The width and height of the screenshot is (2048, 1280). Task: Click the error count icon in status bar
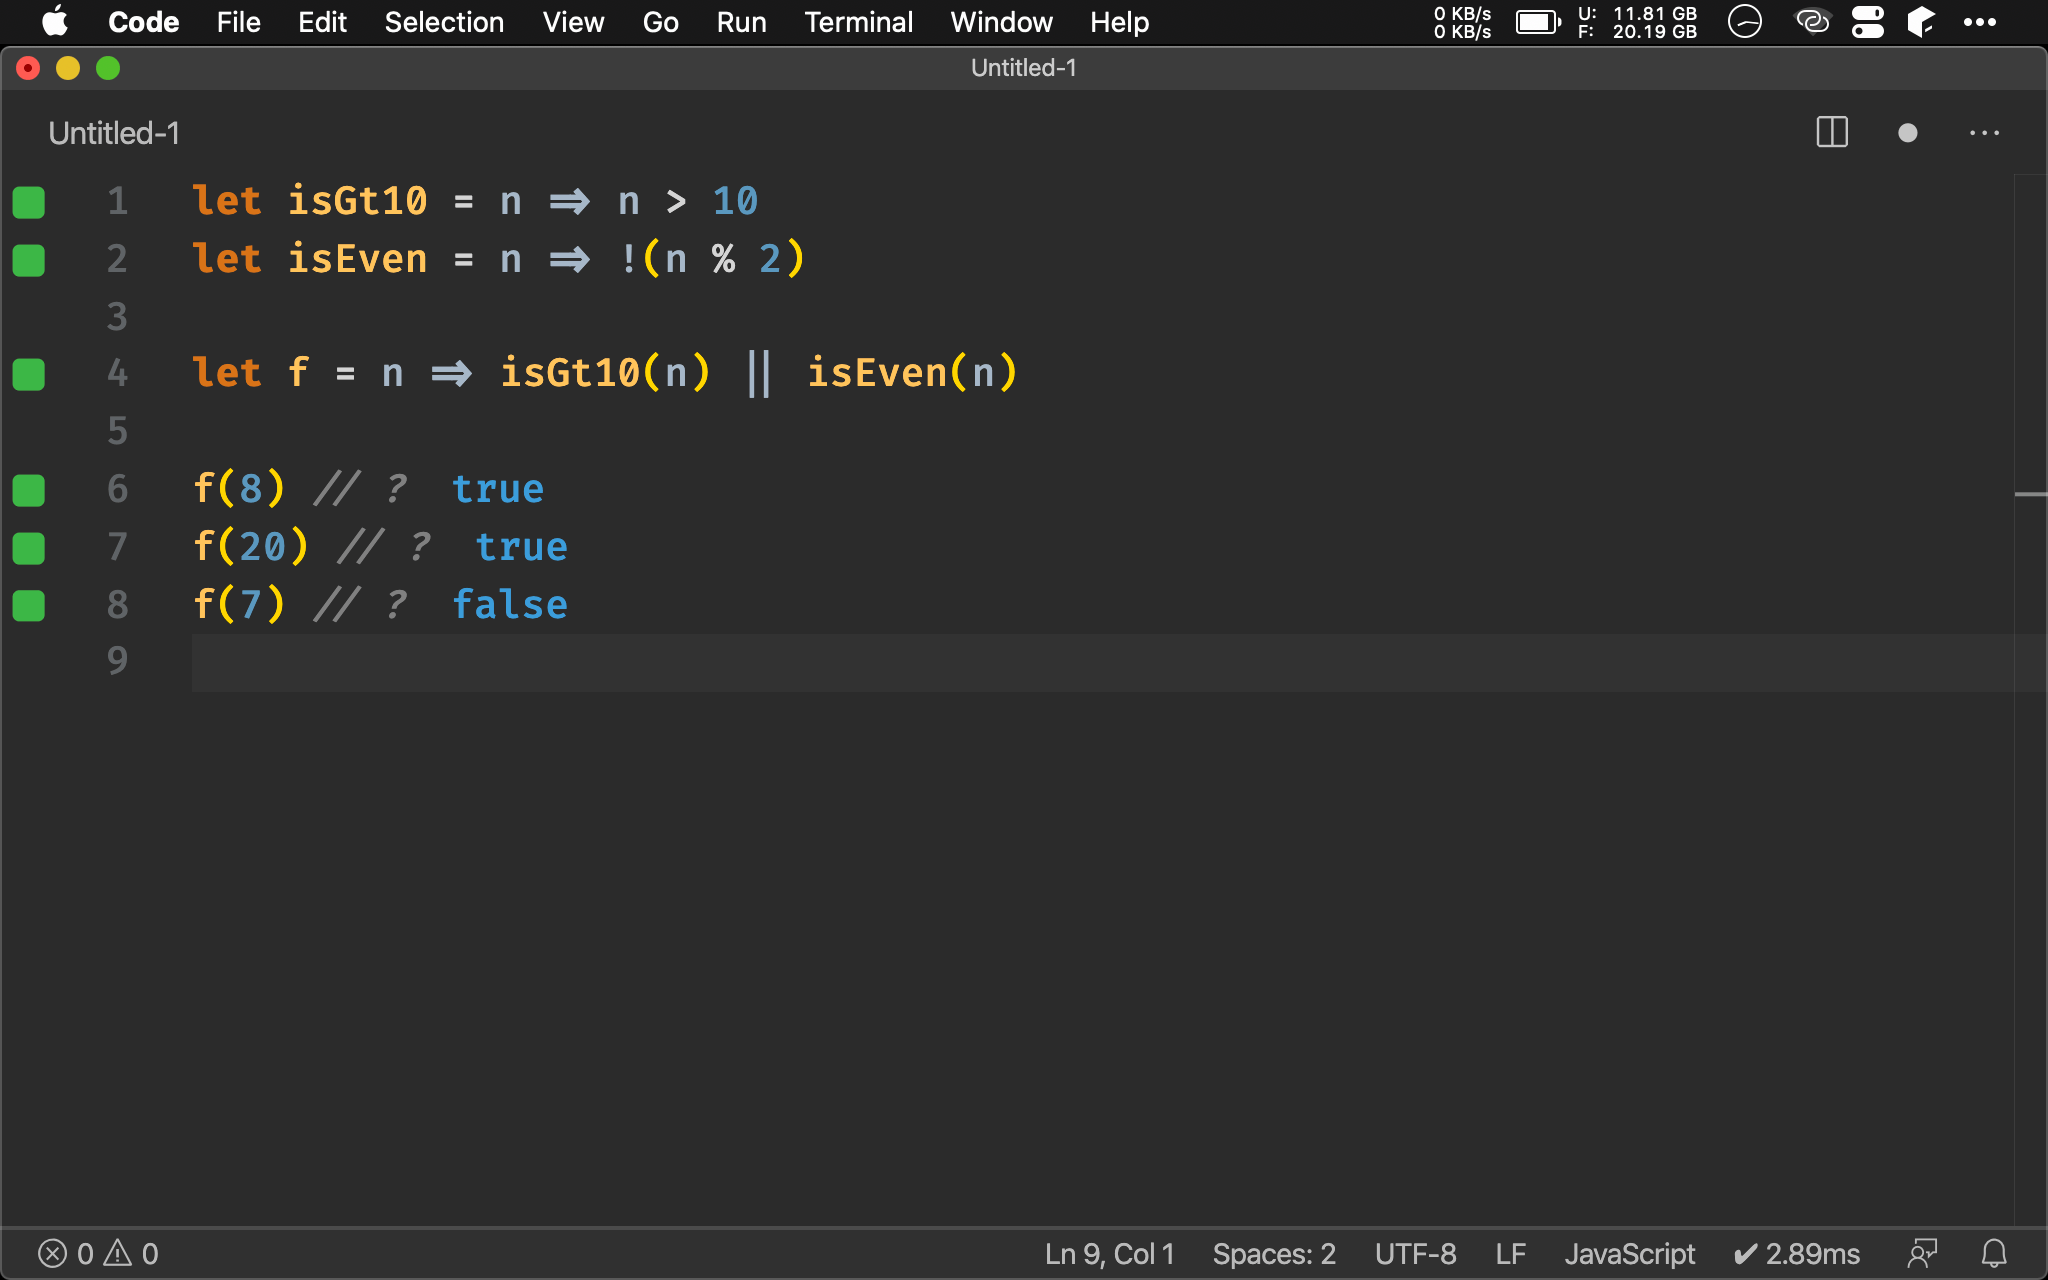click(53, 1252)
